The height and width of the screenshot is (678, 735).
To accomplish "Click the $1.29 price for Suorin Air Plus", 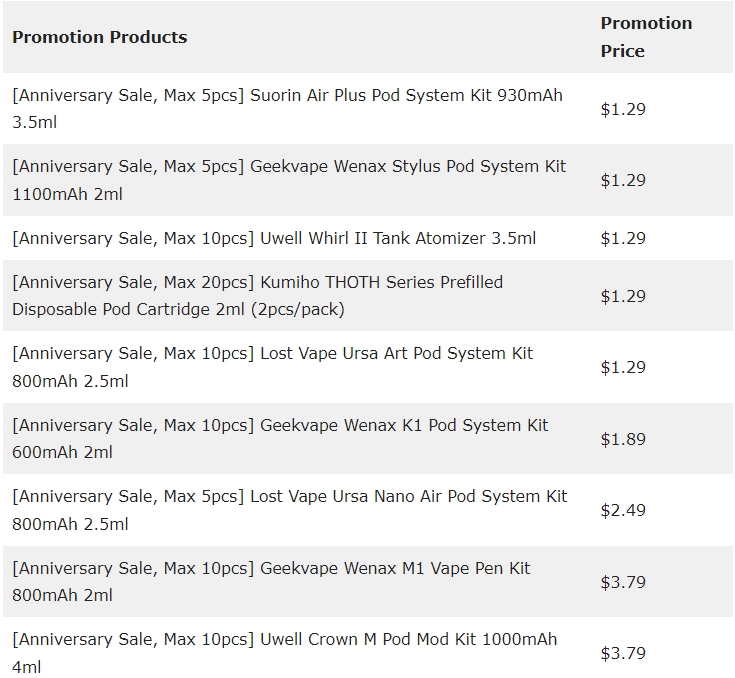I will tap(623, 109).
